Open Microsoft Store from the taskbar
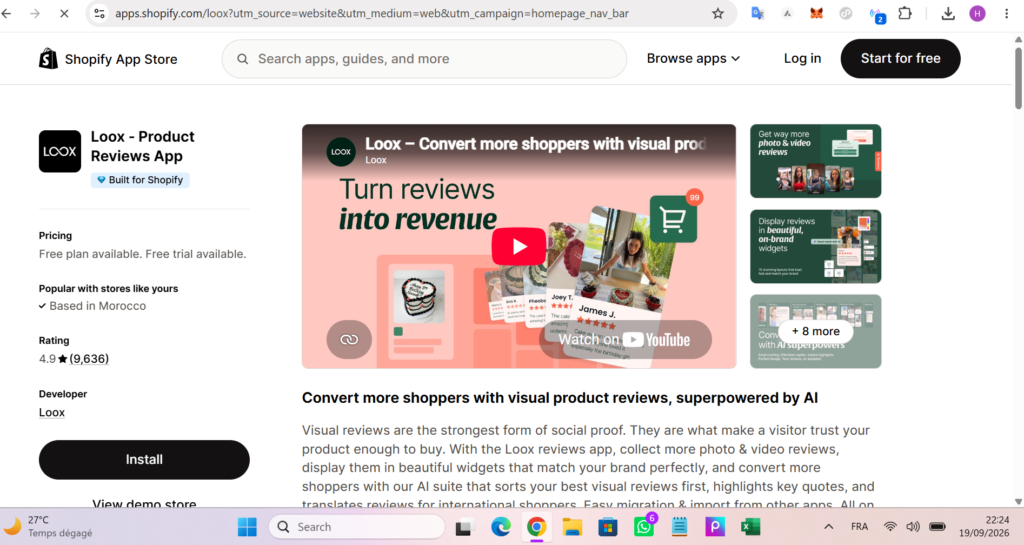This screenshot has width=1024, height=545. pyautogui.click(x=607, y=527)
